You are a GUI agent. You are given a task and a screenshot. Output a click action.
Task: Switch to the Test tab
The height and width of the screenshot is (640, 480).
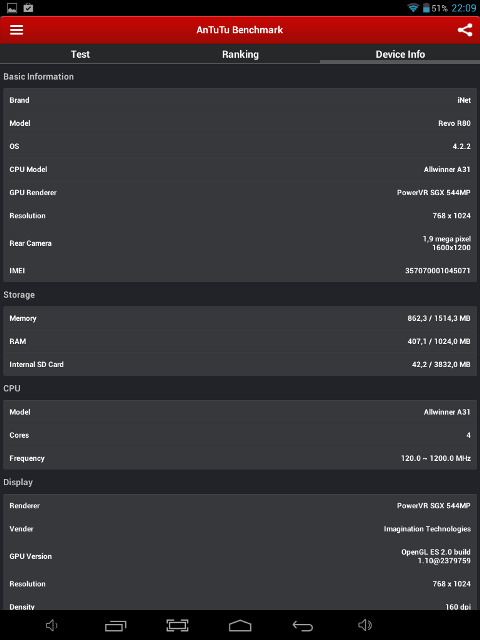pyautogui.click(x=80, y=54)
